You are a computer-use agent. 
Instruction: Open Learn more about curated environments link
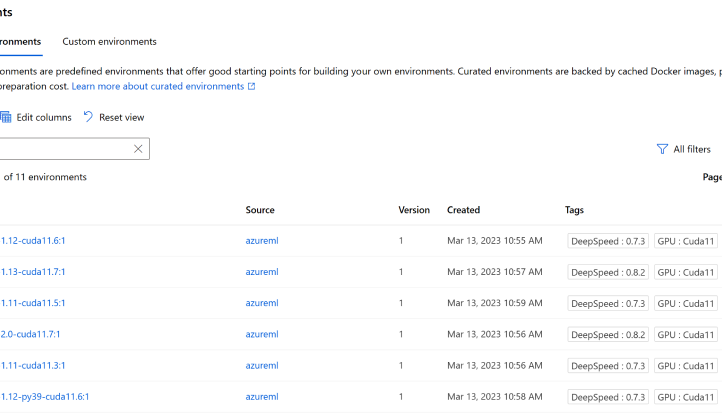coord(157,87)
